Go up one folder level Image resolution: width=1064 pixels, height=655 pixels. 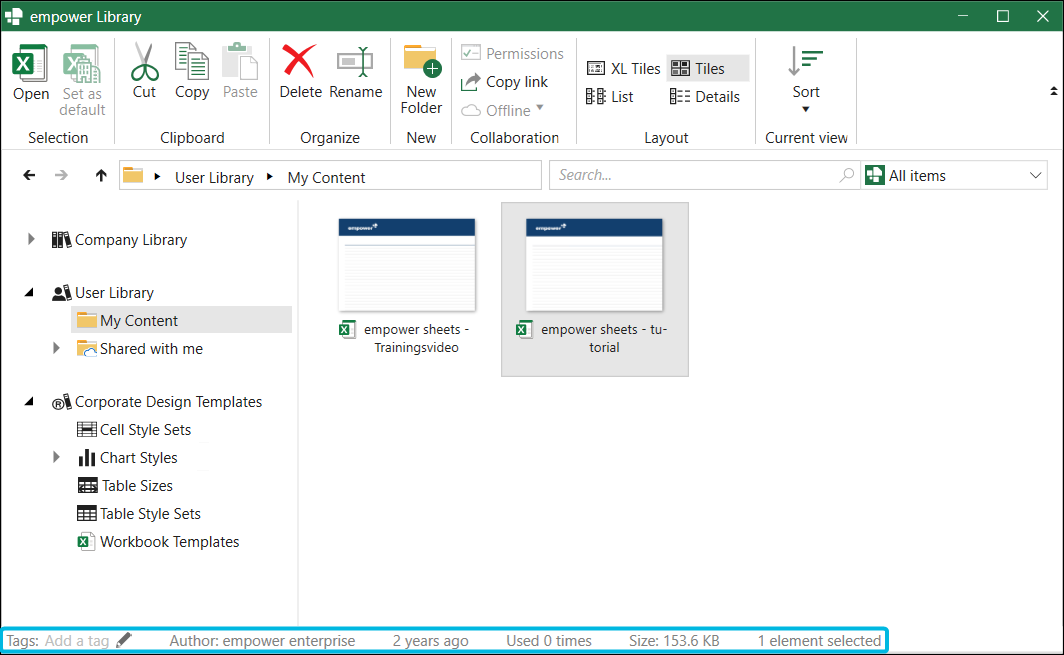pyautogui.click(x=101, y=175)
